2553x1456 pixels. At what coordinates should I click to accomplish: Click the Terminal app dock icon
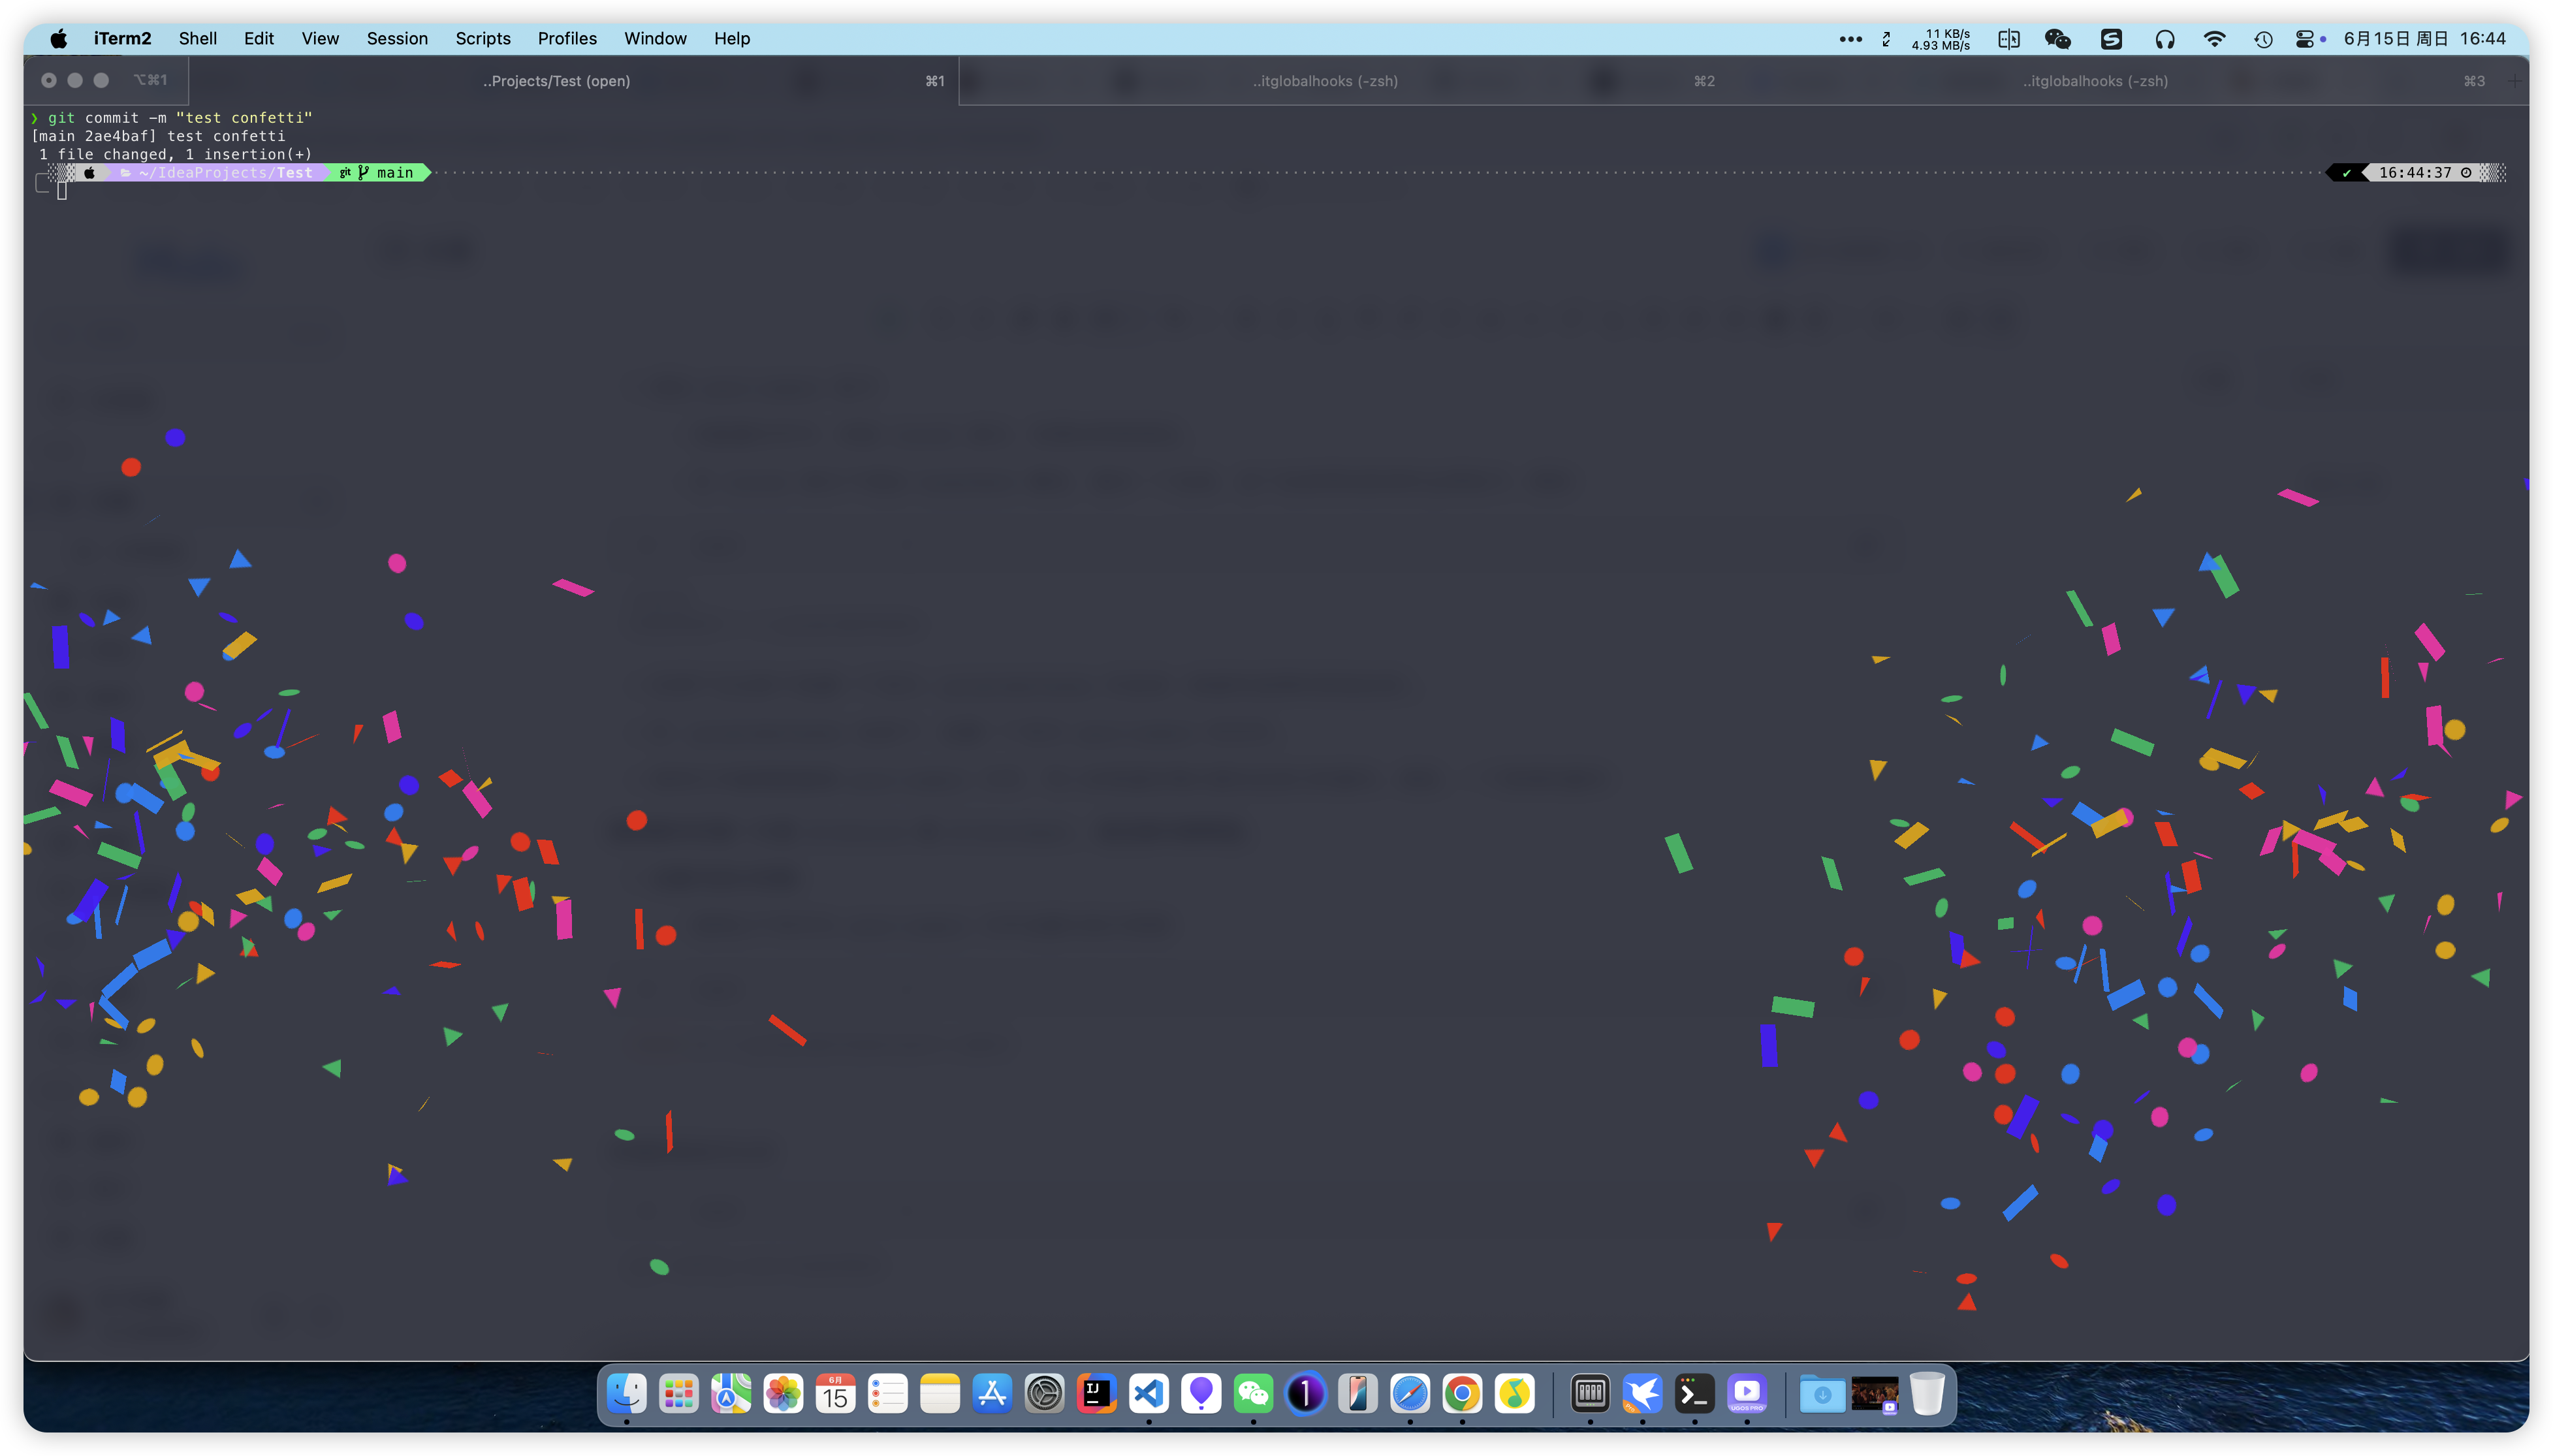(x=1694, y=1393)
